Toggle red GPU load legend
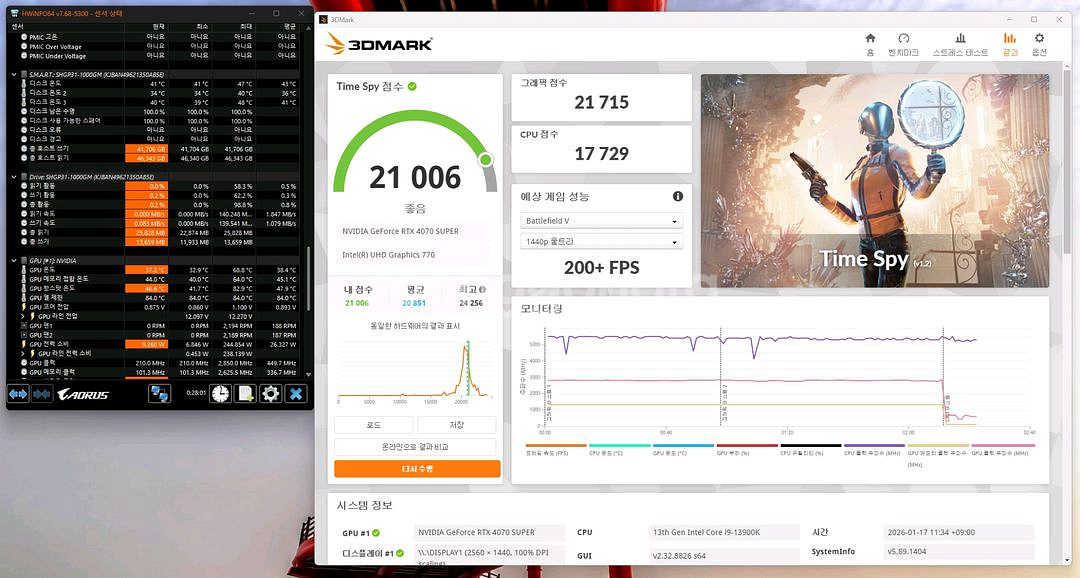Viewport: 1080px width, 578px height. 747,450
